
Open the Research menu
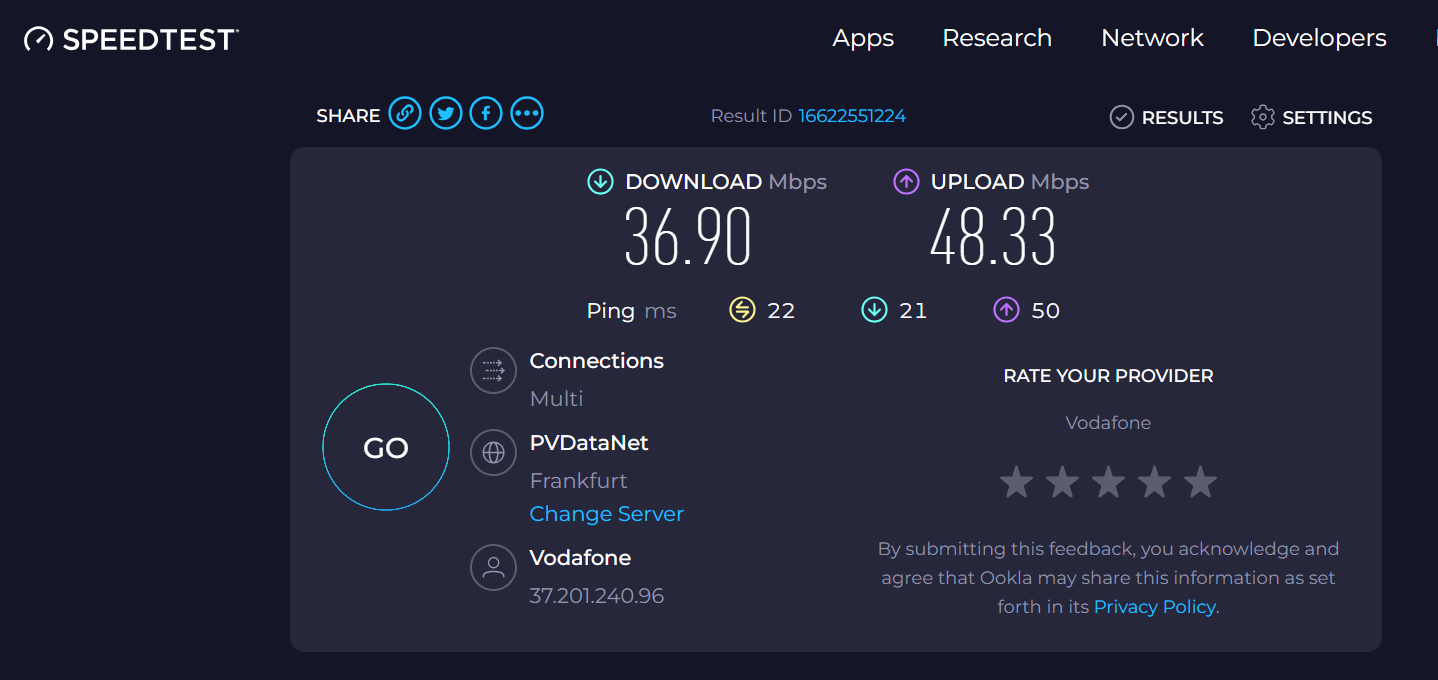pos(997,38)
